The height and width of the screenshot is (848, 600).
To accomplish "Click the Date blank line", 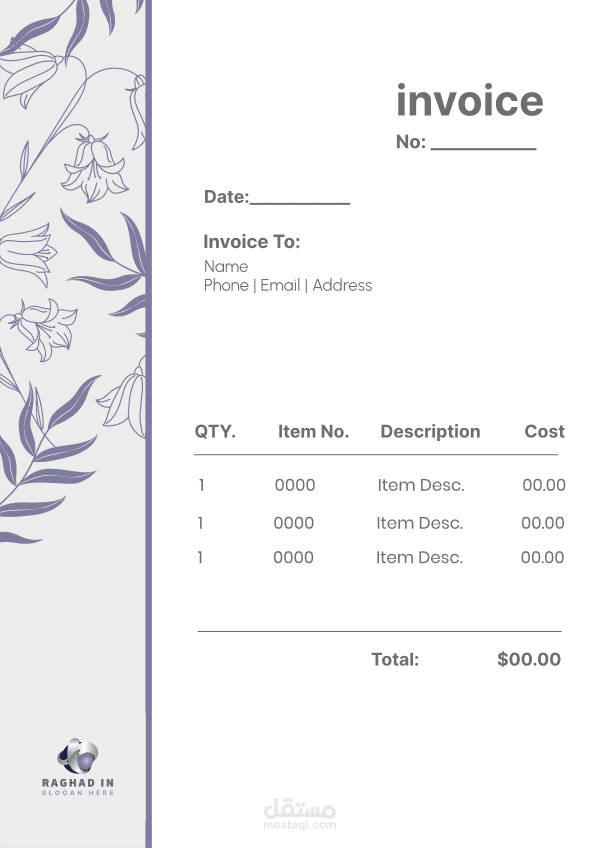I will click(300, 203).
